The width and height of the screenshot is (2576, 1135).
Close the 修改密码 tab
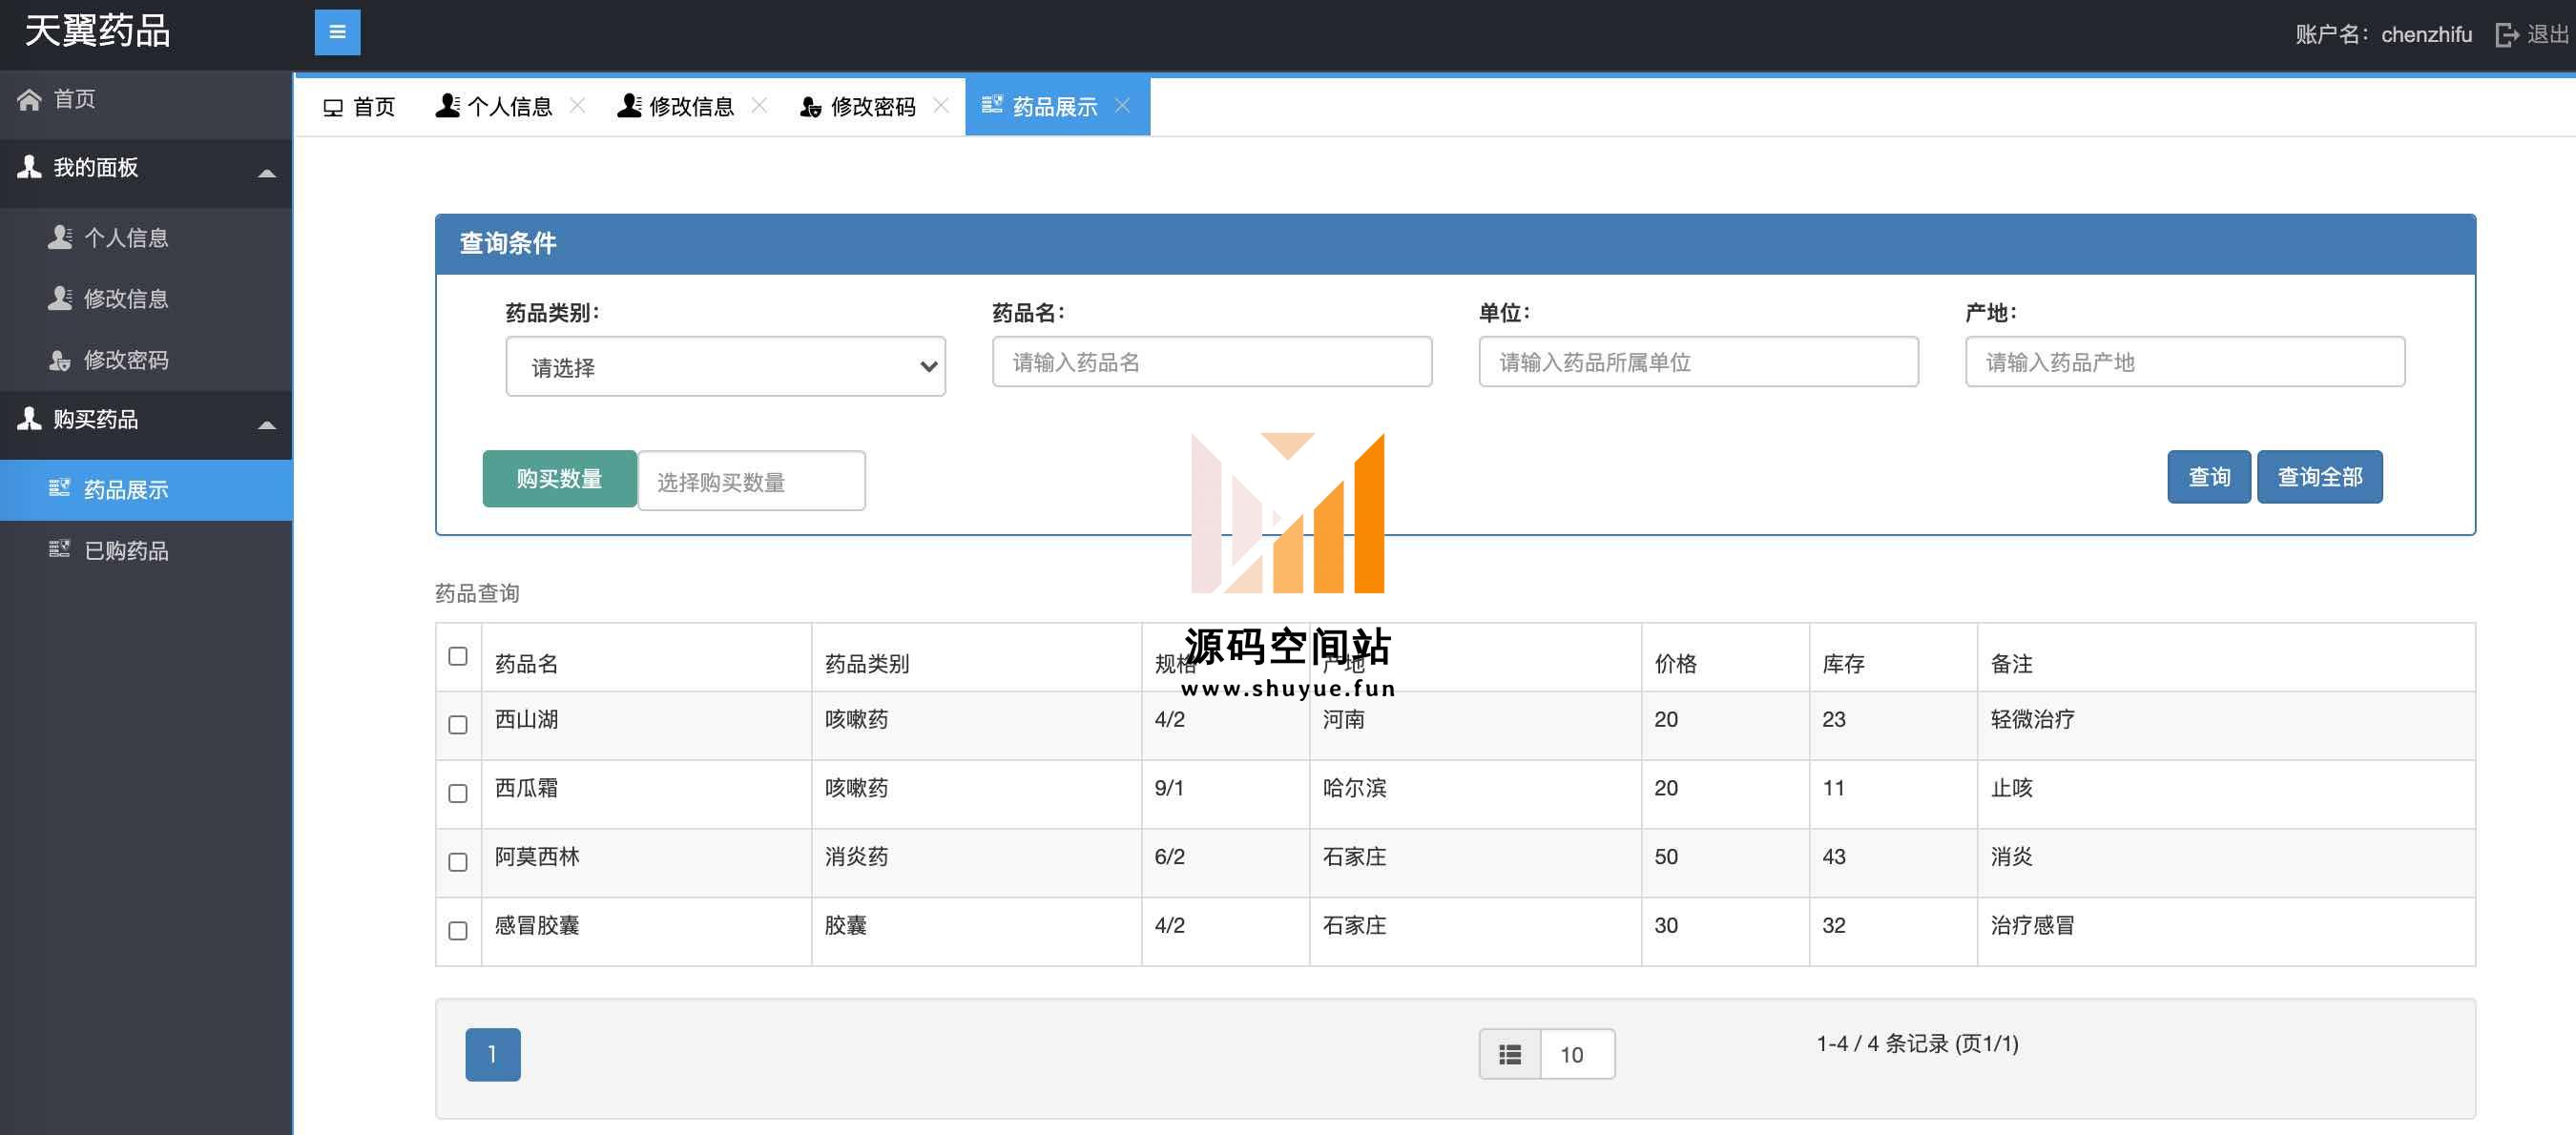[x=941, y=105]
